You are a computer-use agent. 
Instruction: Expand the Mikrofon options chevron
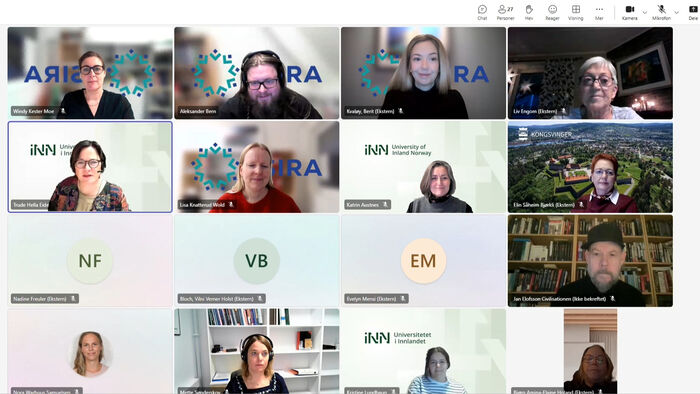pos(677,12)
